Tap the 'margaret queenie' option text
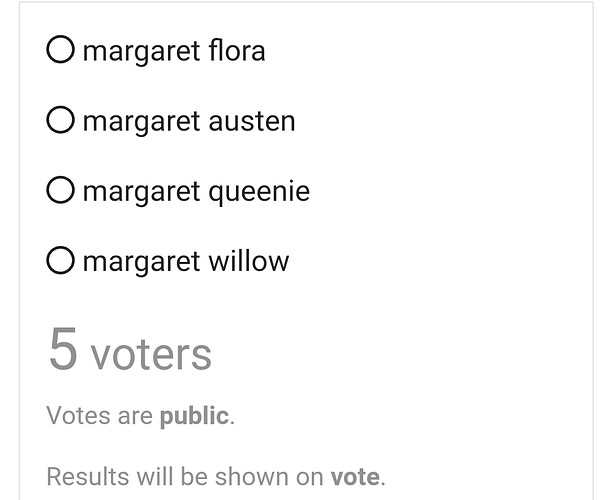Image resolution: width=610 pixels, height=500 pixels. (196, 191)
